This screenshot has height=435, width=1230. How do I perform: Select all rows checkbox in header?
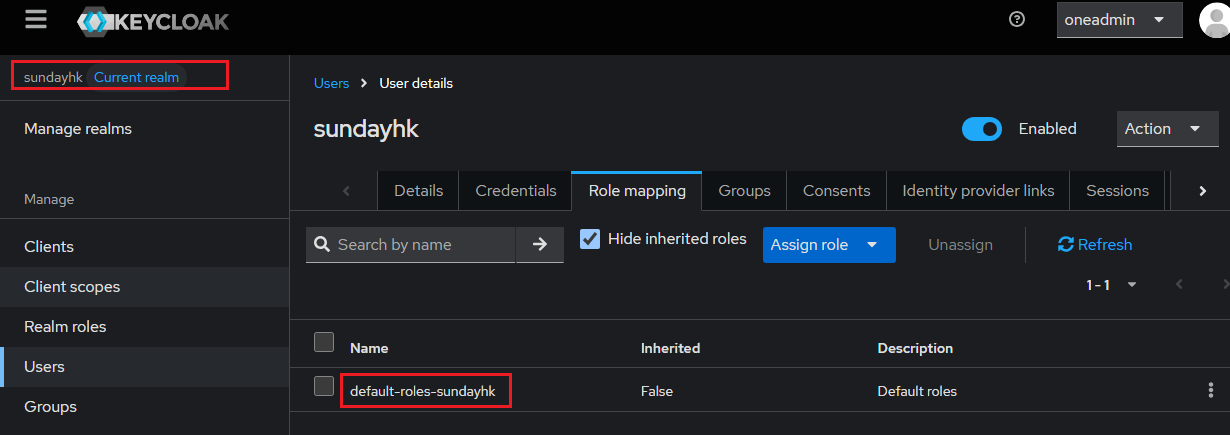pos(324,342)
